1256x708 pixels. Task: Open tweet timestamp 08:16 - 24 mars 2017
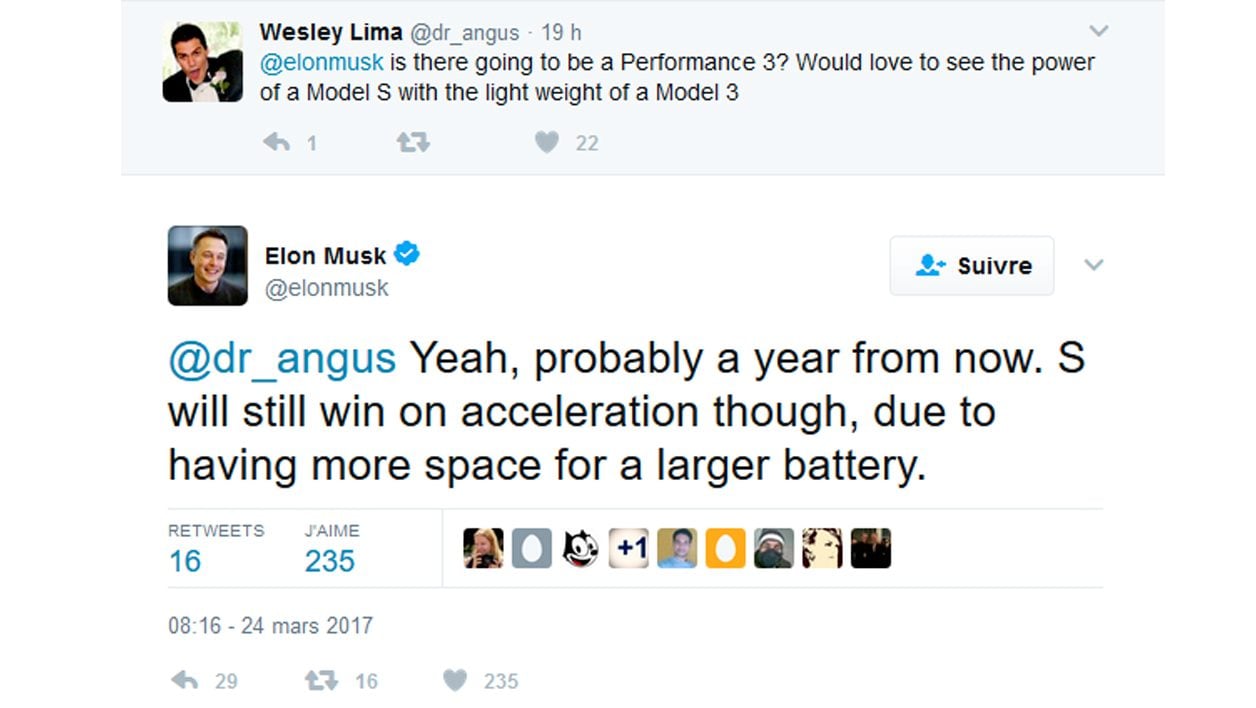tap(270, 627)
